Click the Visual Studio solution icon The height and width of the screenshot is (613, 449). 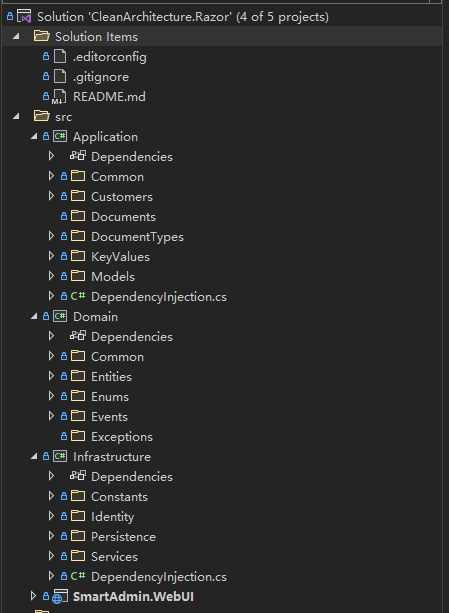pos(24,17)
